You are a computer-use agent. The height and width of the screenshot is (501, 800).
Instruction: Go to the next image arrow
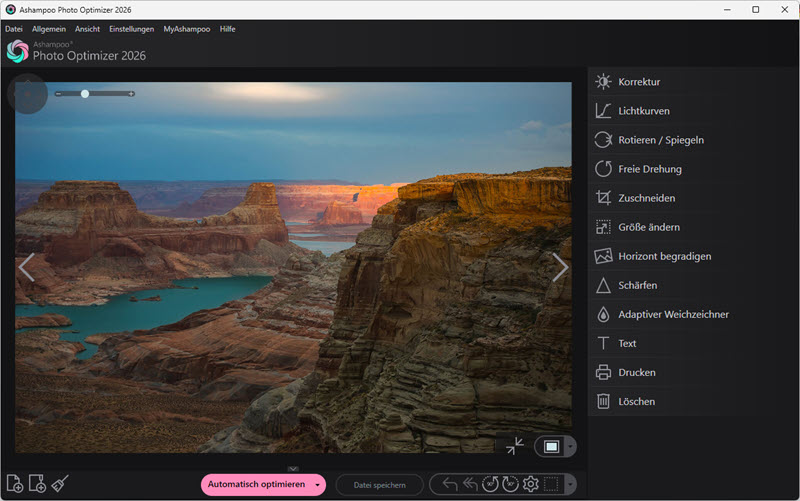560,267
